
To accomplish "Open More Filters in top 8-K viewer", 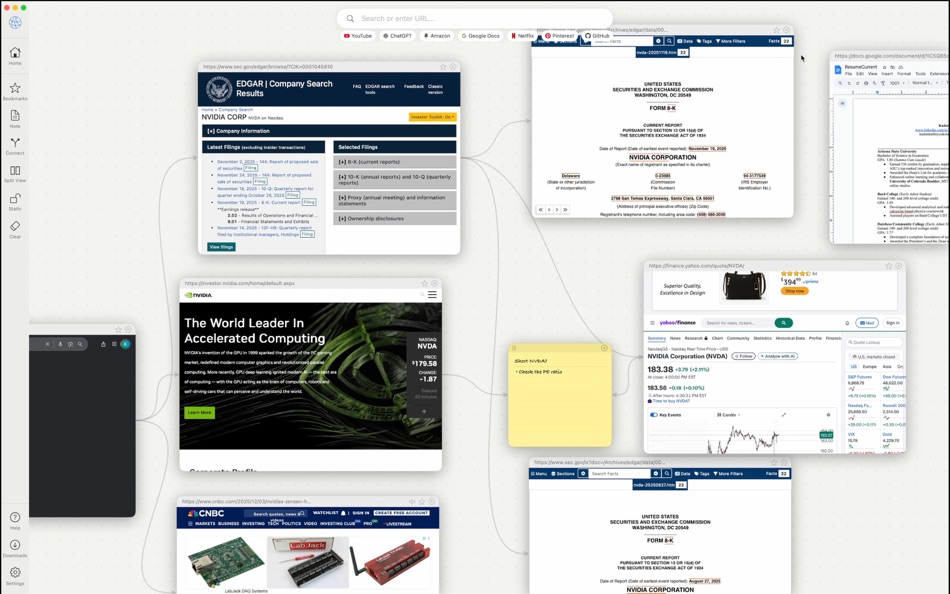I will tap(731, 41).
